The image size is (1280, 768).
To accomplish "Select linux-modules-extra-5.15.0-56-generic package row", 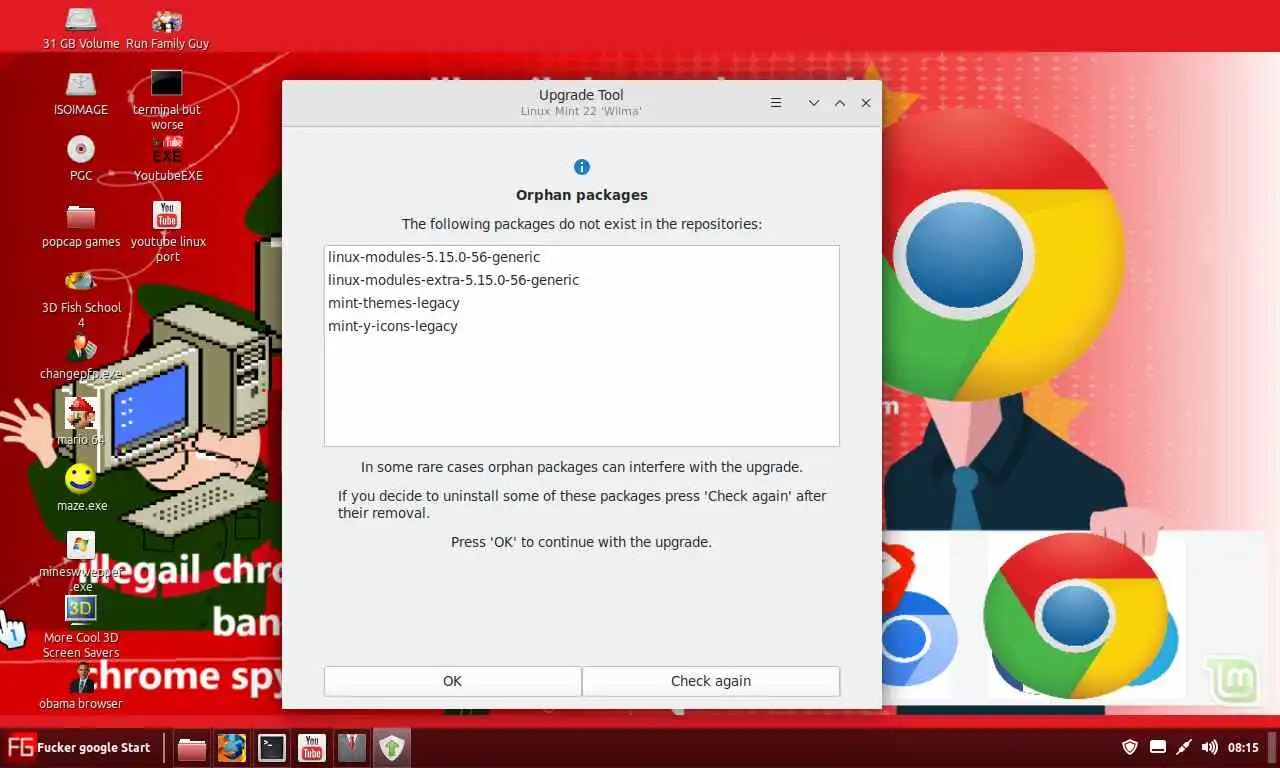I will [581, 280].
